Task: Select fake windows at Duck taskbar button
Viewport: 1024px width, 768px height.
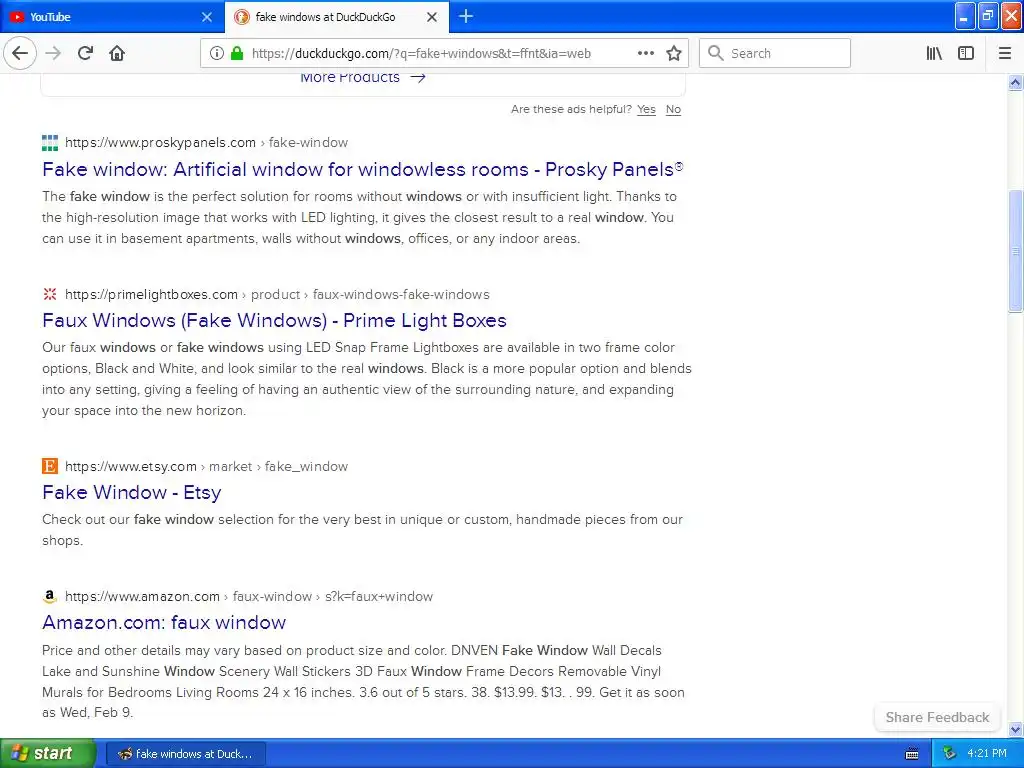Action: coord(185,754)
